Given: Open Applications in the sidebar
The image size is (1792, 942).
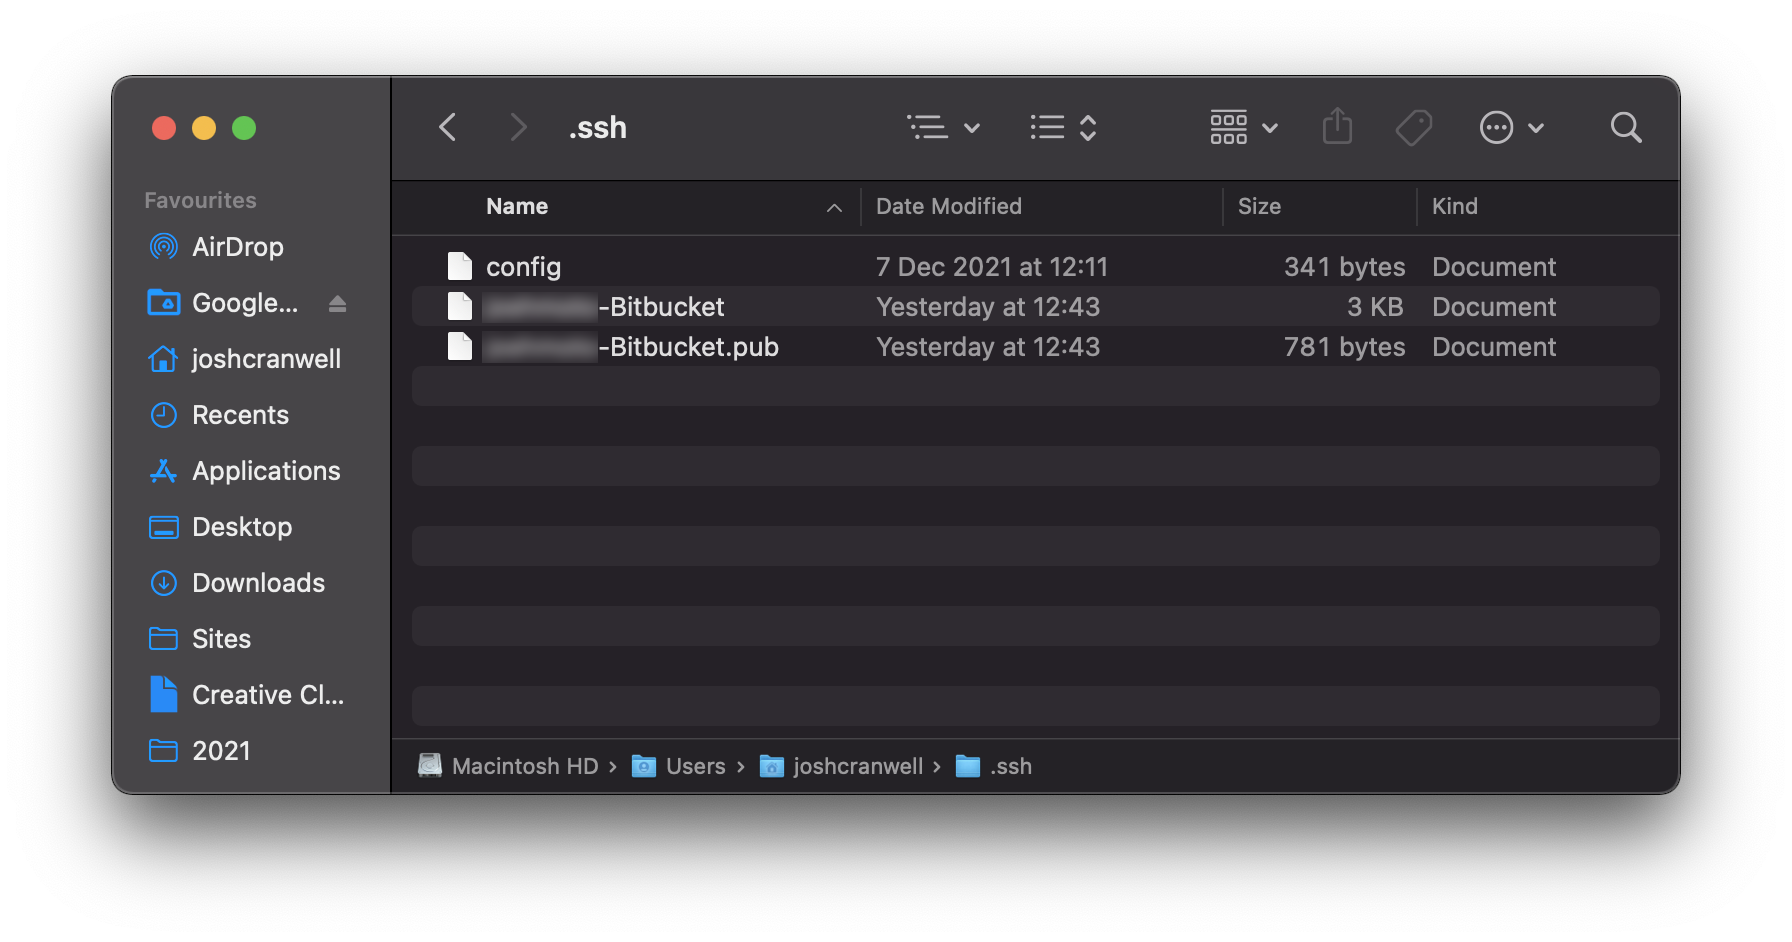Looking at the screenshot, I should point(266,471).
